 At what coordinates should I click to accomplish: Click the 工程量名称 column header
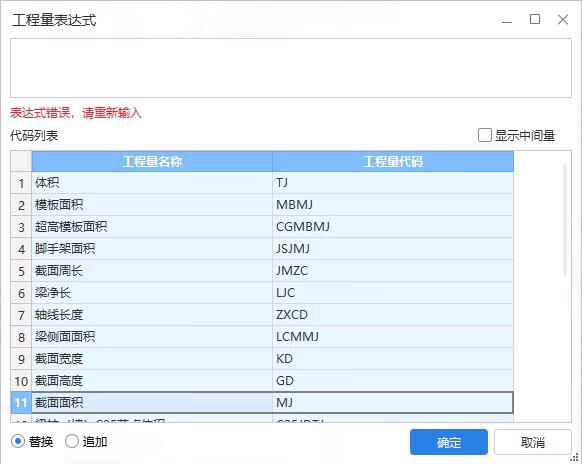152,161
